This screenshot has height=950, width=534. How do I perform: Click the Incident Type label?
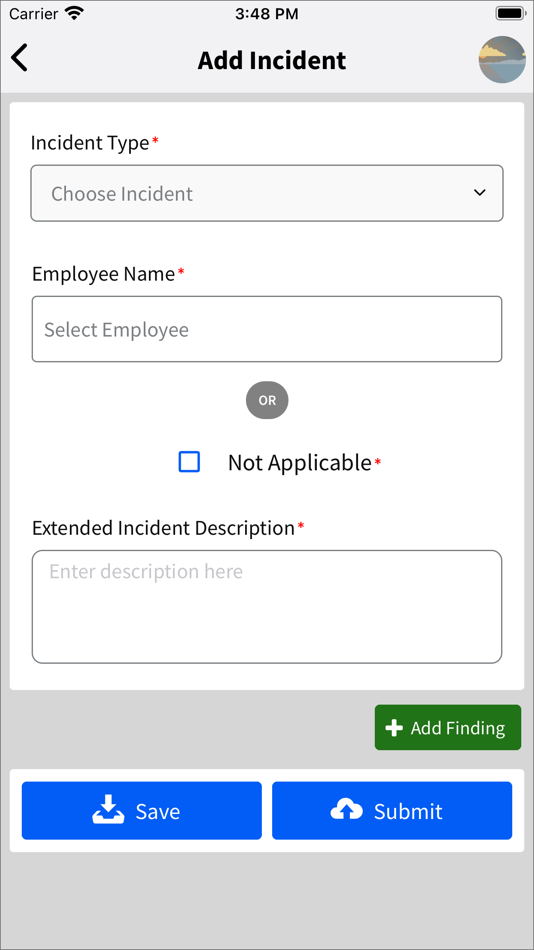[90, 143]
